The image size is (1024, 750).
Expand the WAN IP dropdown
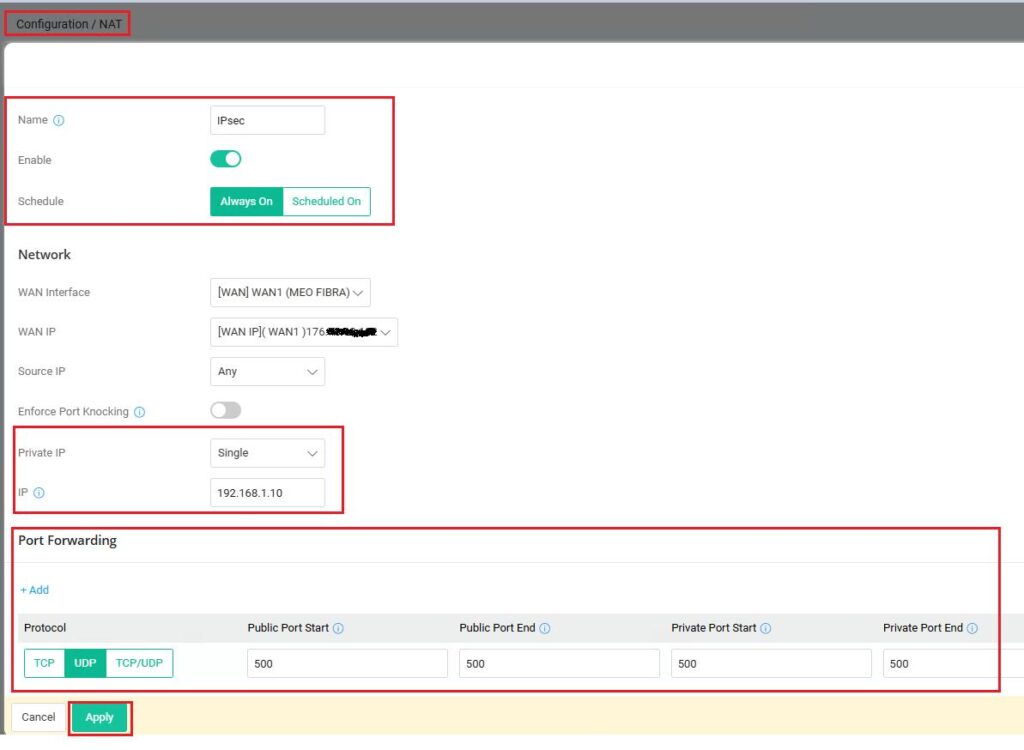tap(304, 332)
